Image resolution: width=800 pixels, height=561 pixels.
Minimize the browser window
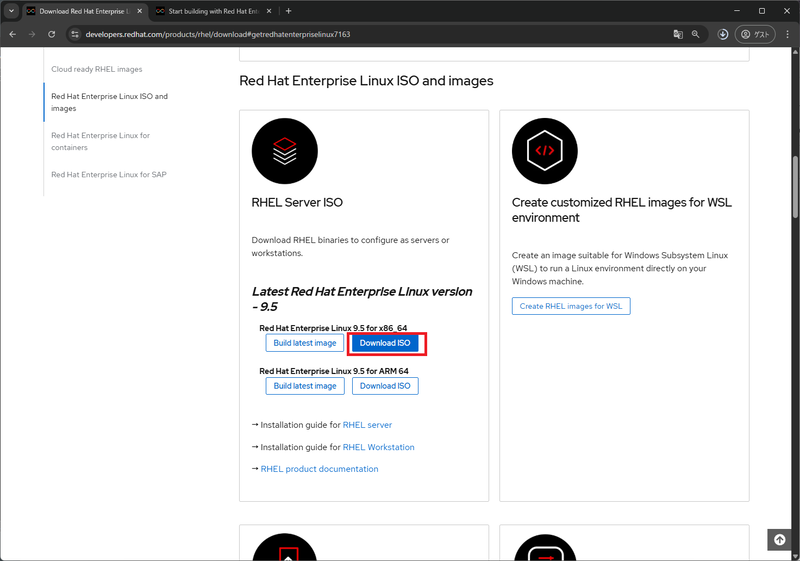tap(737, 11)
